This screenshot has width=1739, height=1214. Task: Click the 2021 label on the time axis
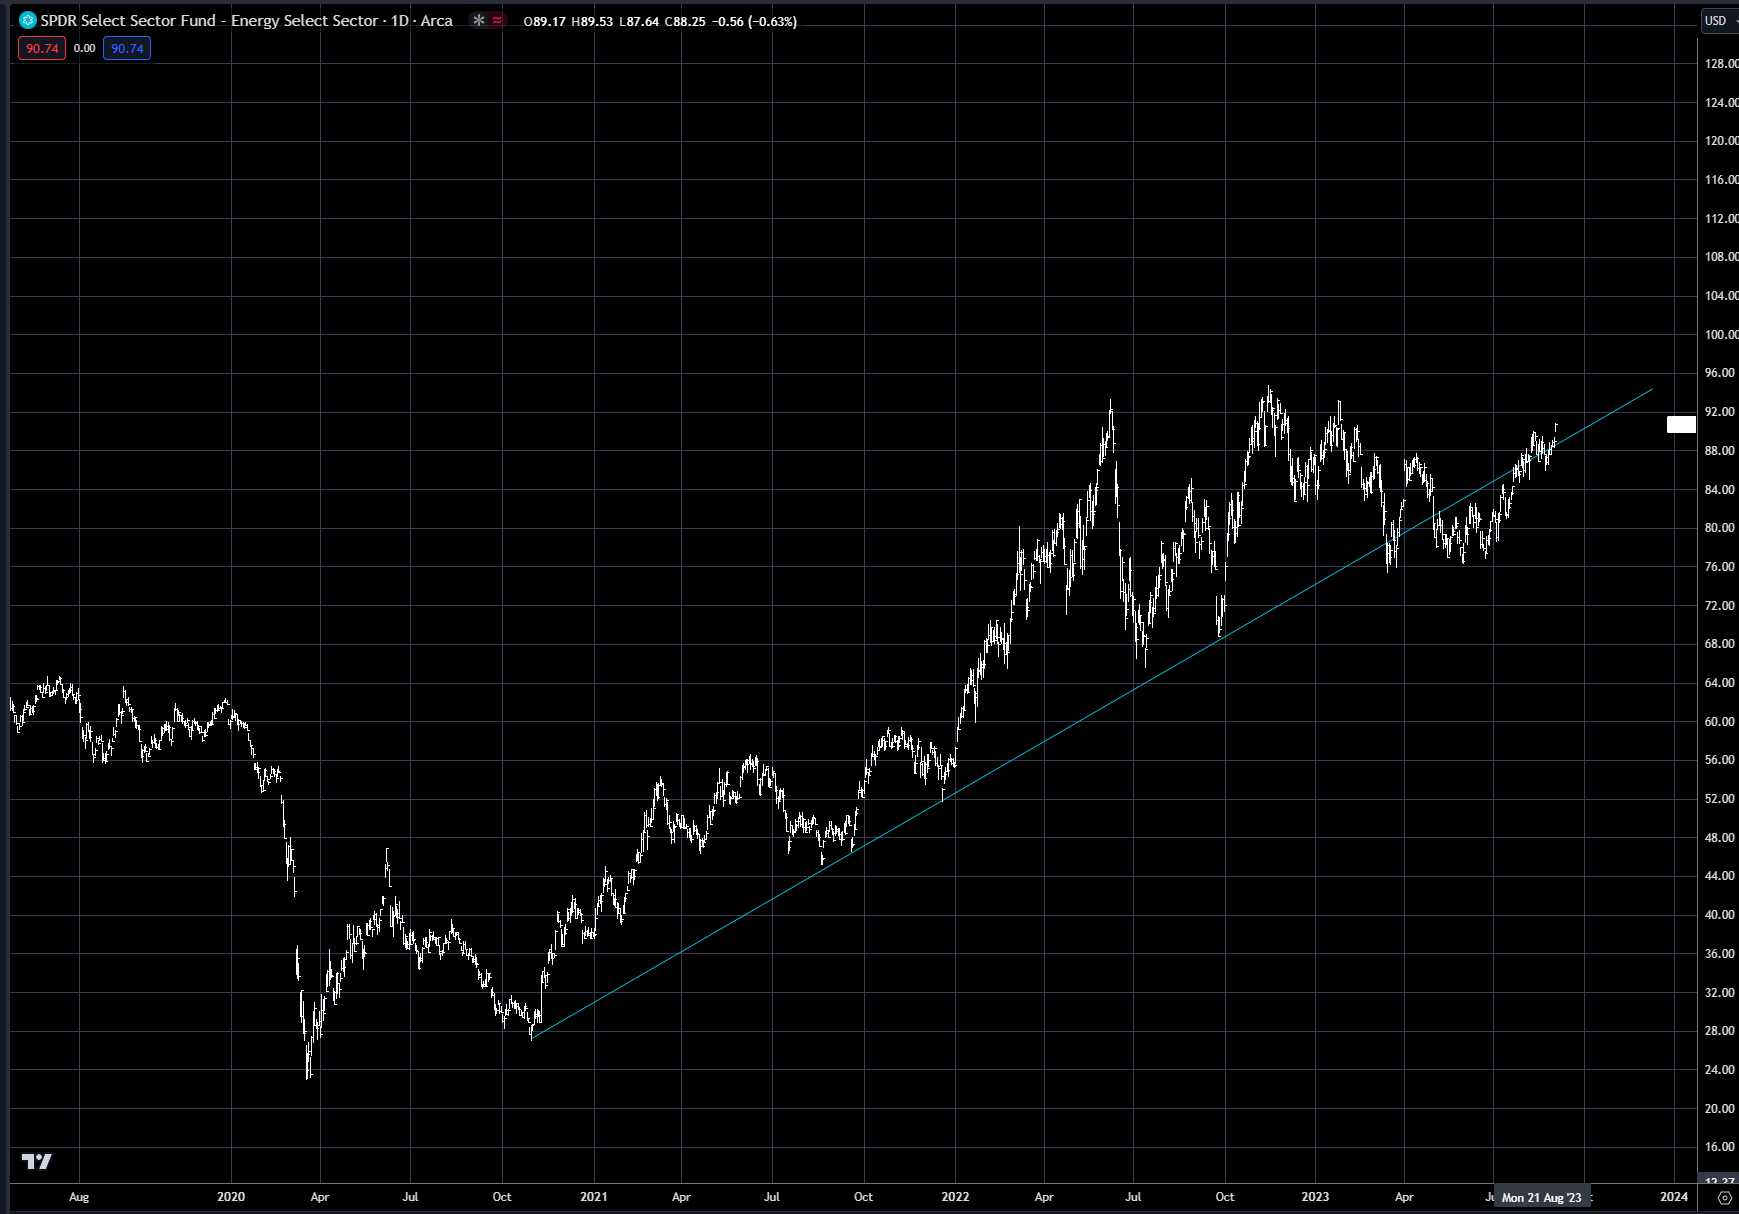click(594, 1197)
